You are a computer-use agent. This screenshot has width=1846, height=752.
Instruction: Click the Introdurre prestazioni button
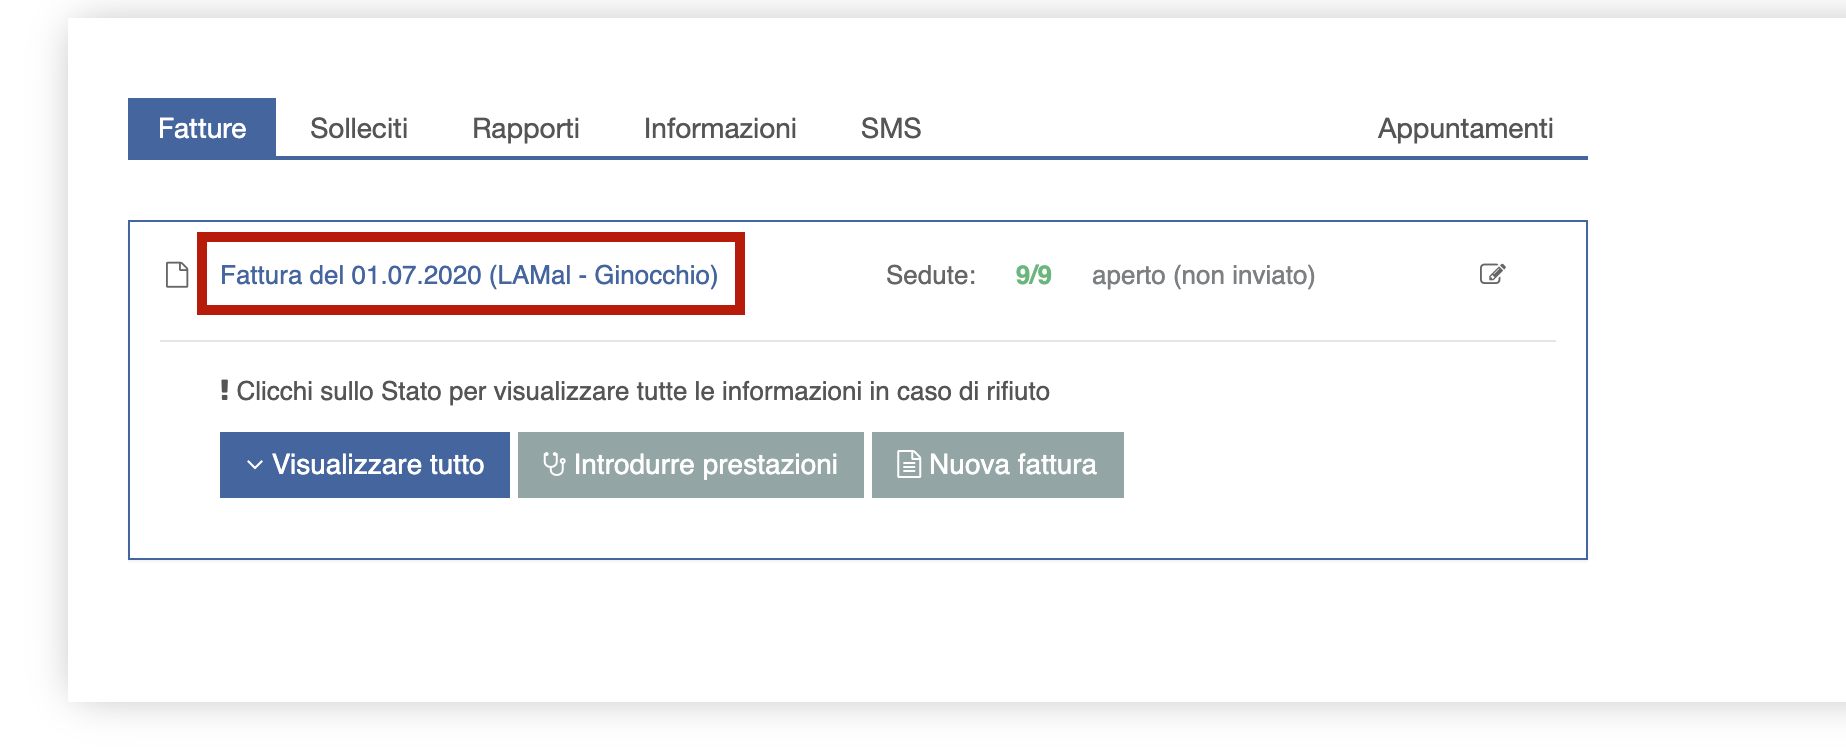pyautogui.click(x=691, y=465)
